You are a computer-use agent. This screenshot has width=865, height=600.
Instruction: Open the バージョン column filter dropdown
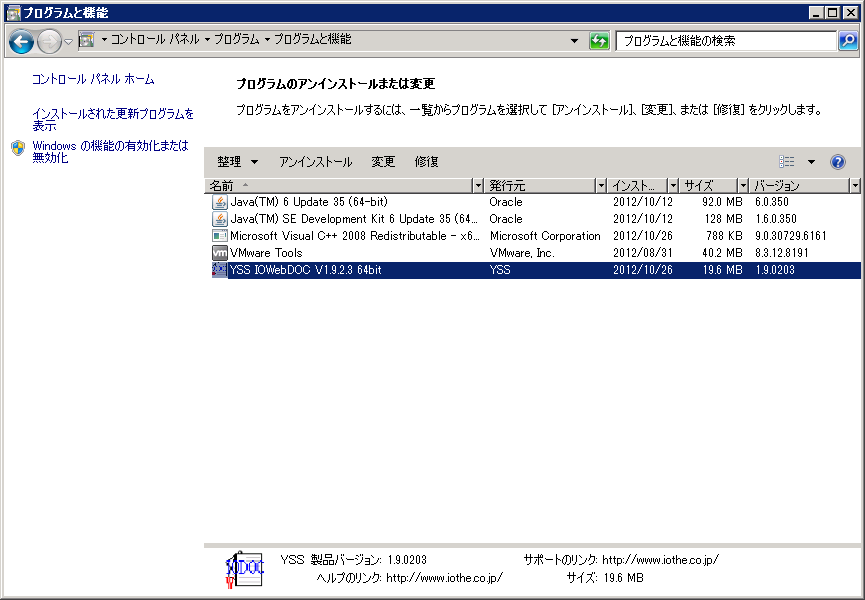pyautogui.click(x=855, y=186)
